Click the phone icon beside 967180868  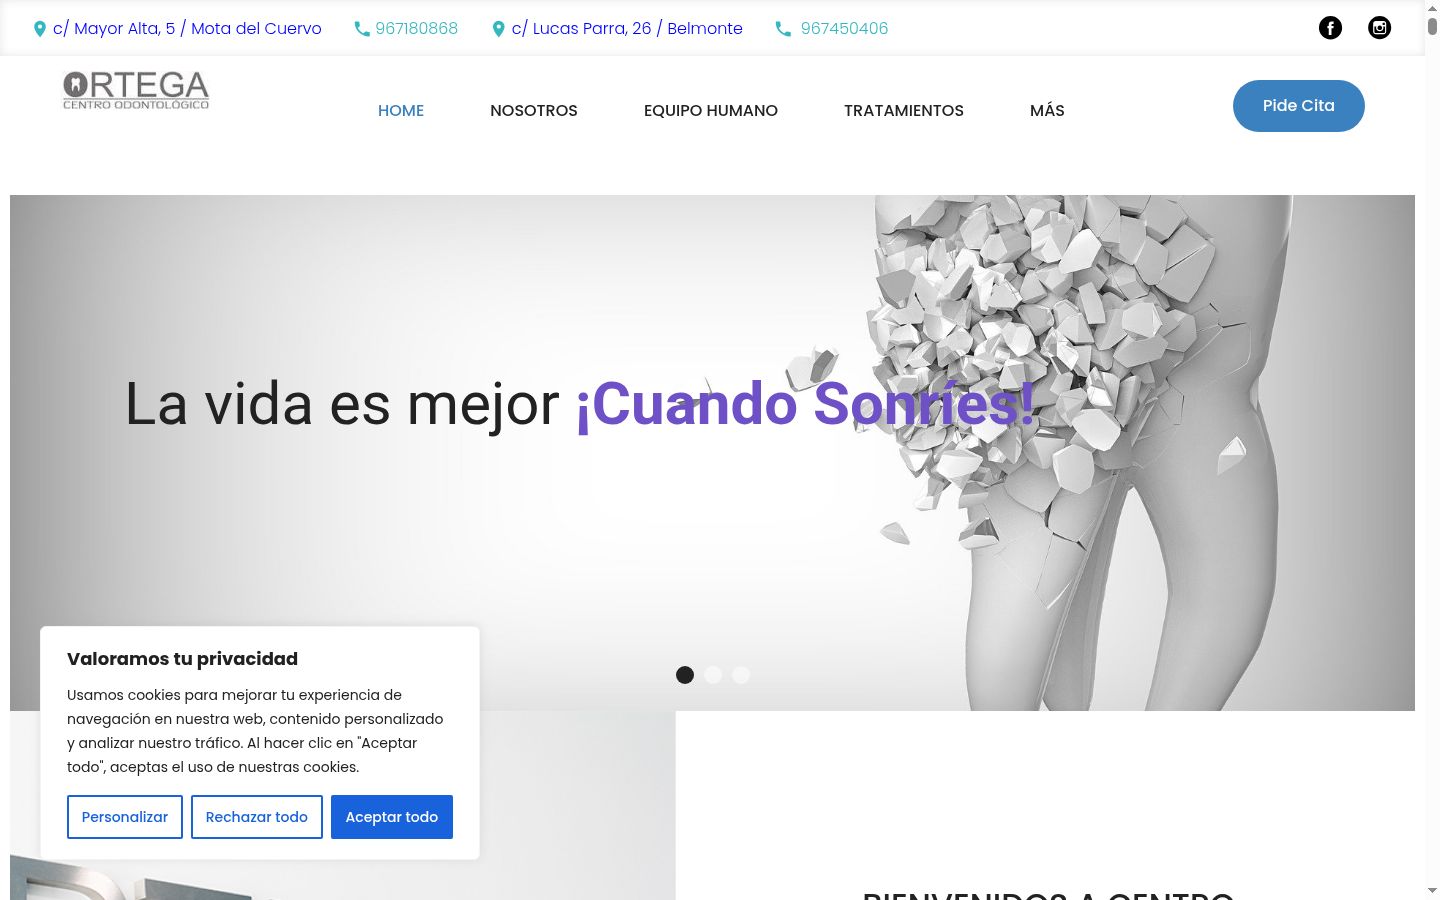tap(362, 29)
